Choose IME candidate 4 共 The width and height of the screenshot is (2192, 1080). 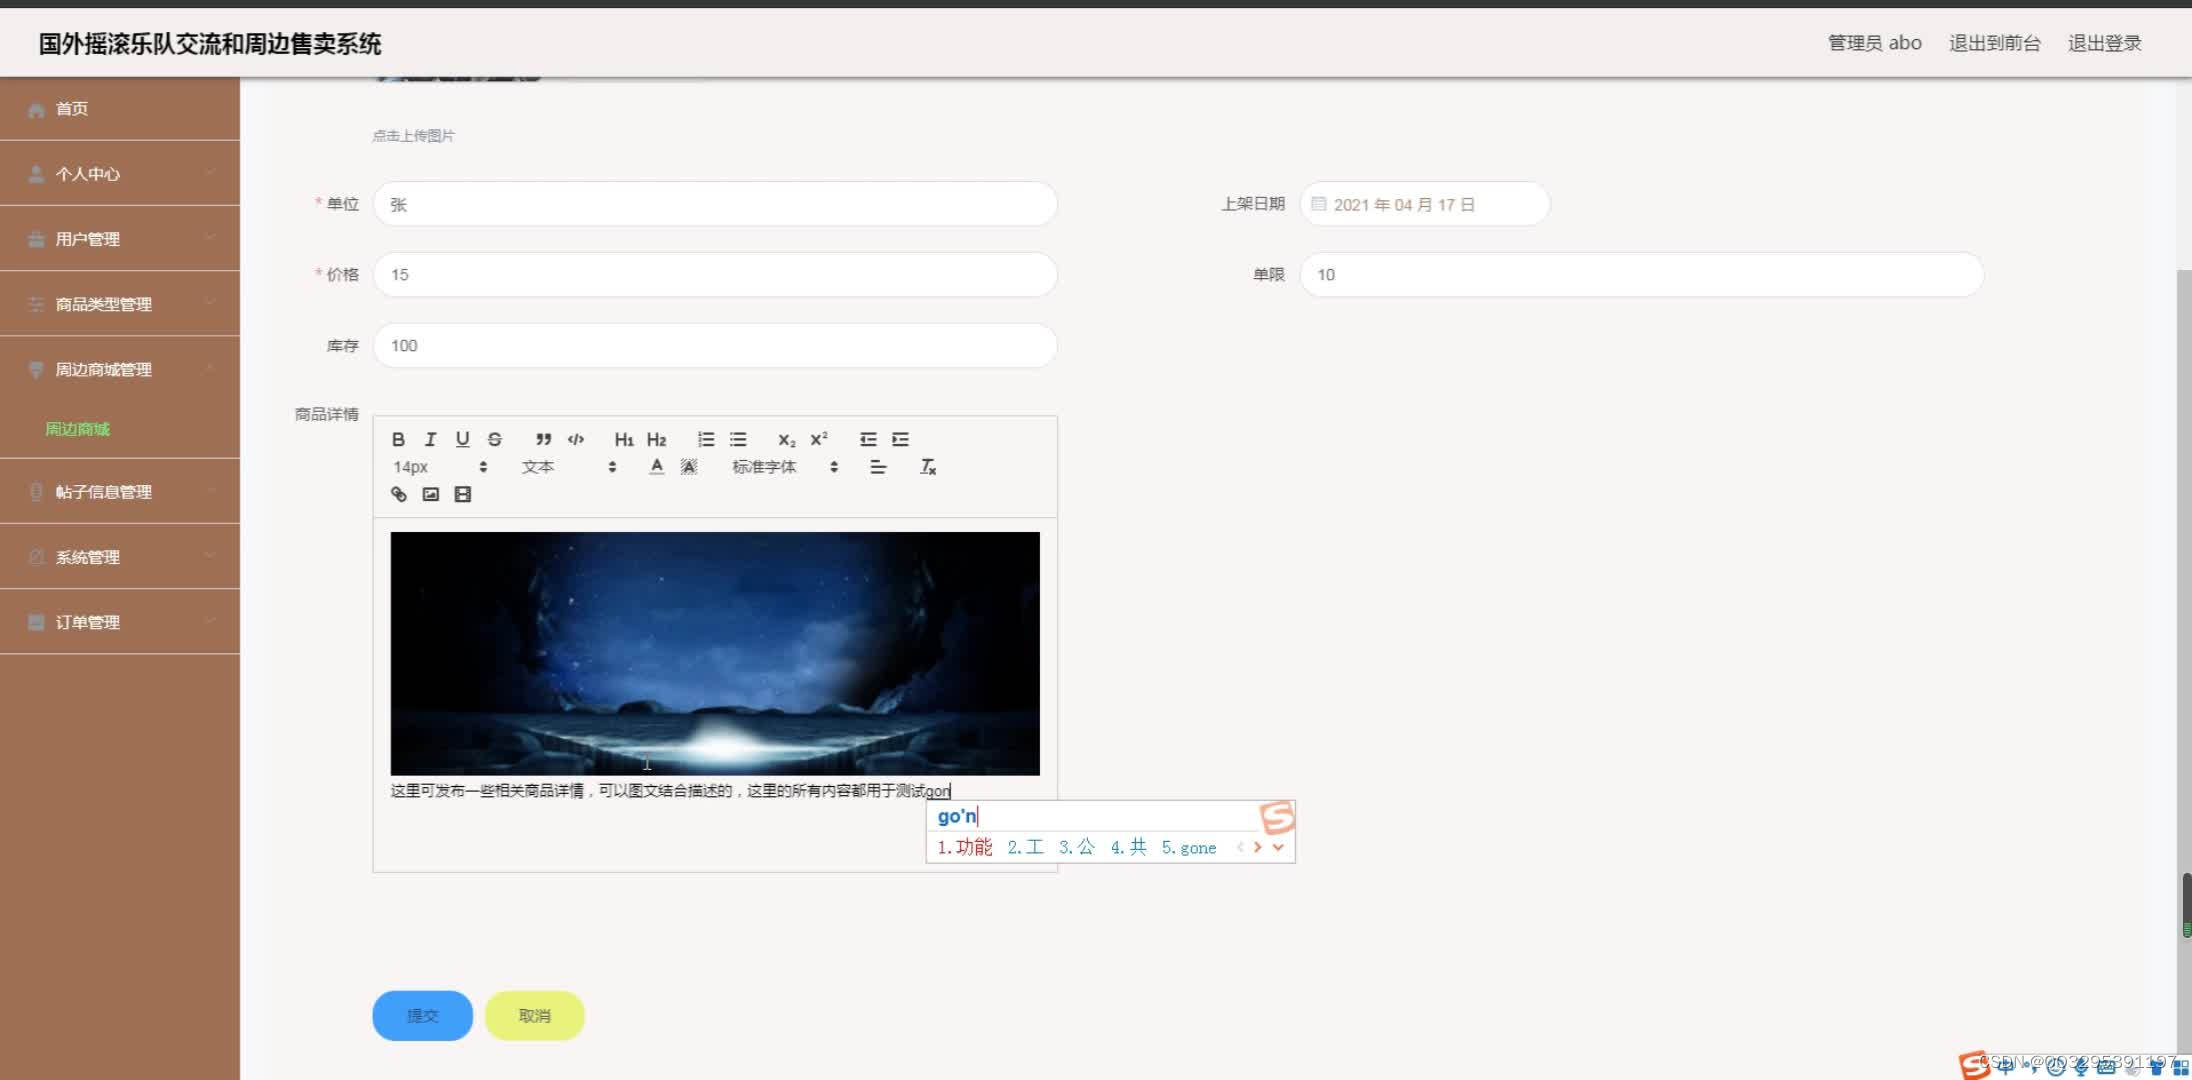click(1128, 847)
